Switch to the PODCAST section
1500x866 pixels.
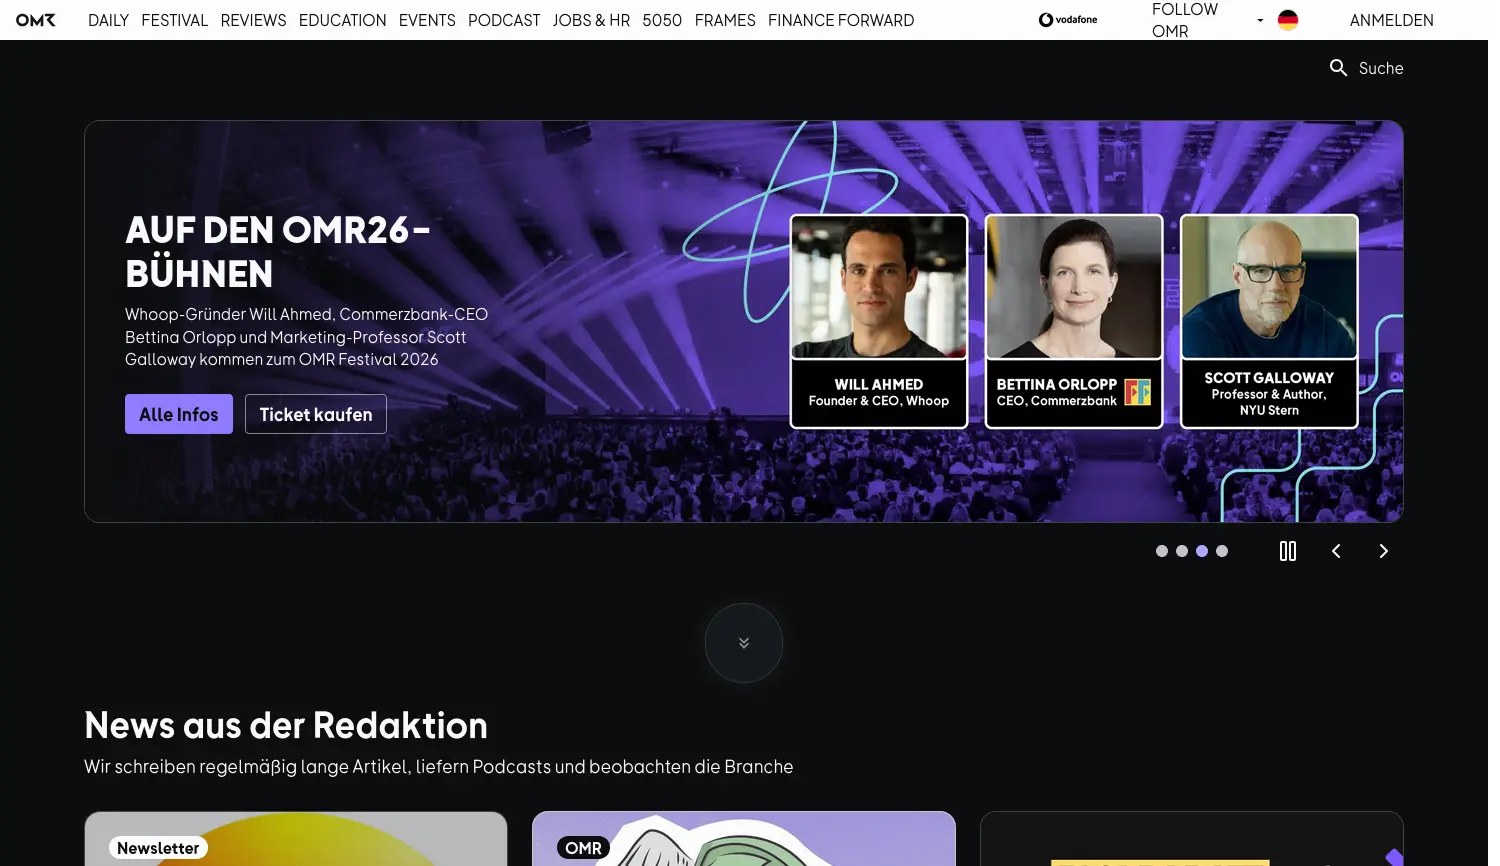point(504,20)
